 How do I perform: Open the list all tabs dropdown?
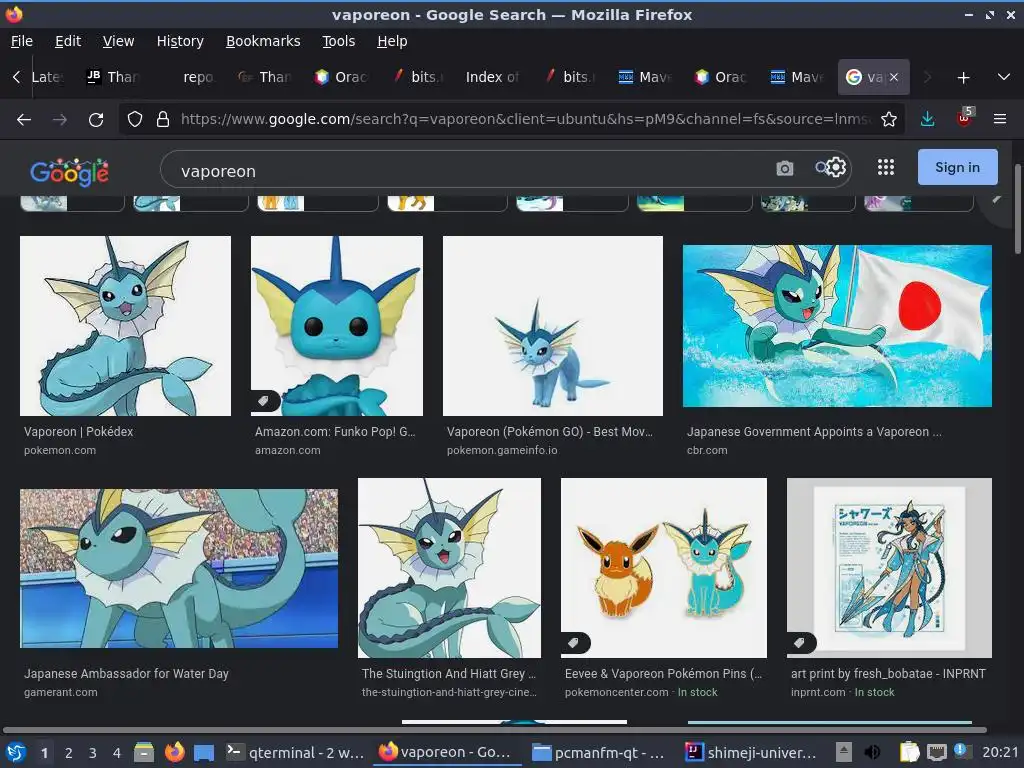point(1004,77)
